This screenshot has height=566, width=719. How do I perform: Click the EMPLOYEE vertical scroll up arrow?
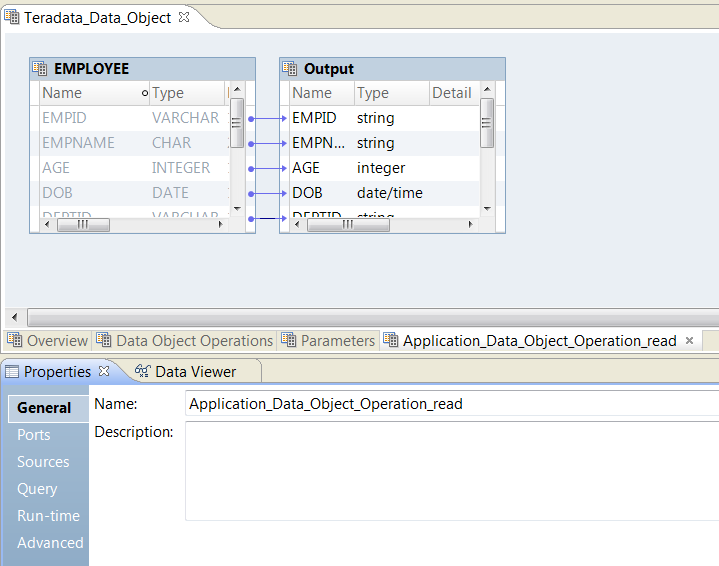(237, 89)
